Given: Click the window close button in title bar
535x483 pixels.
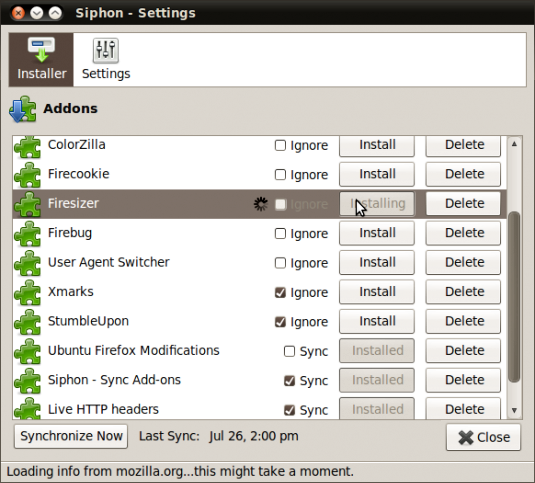Looking at the screenshot, I should tap(18, 13).
